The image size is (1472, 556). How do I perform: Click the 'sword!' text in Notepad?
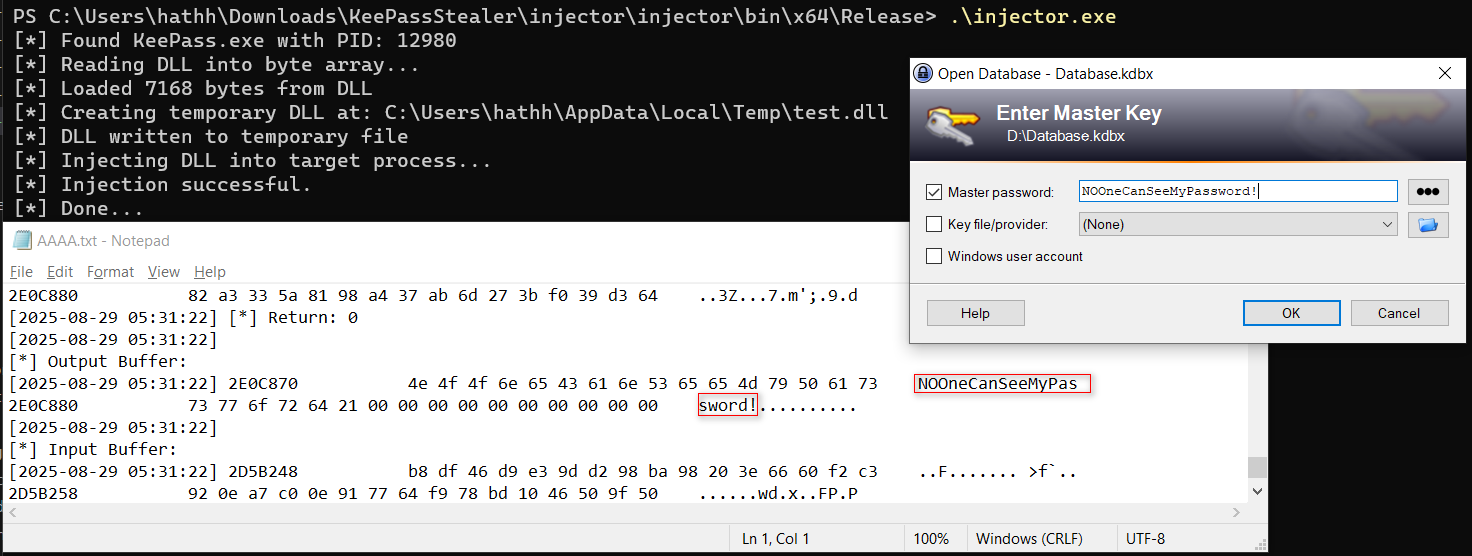pyautogui.click(x=728, y=406)
